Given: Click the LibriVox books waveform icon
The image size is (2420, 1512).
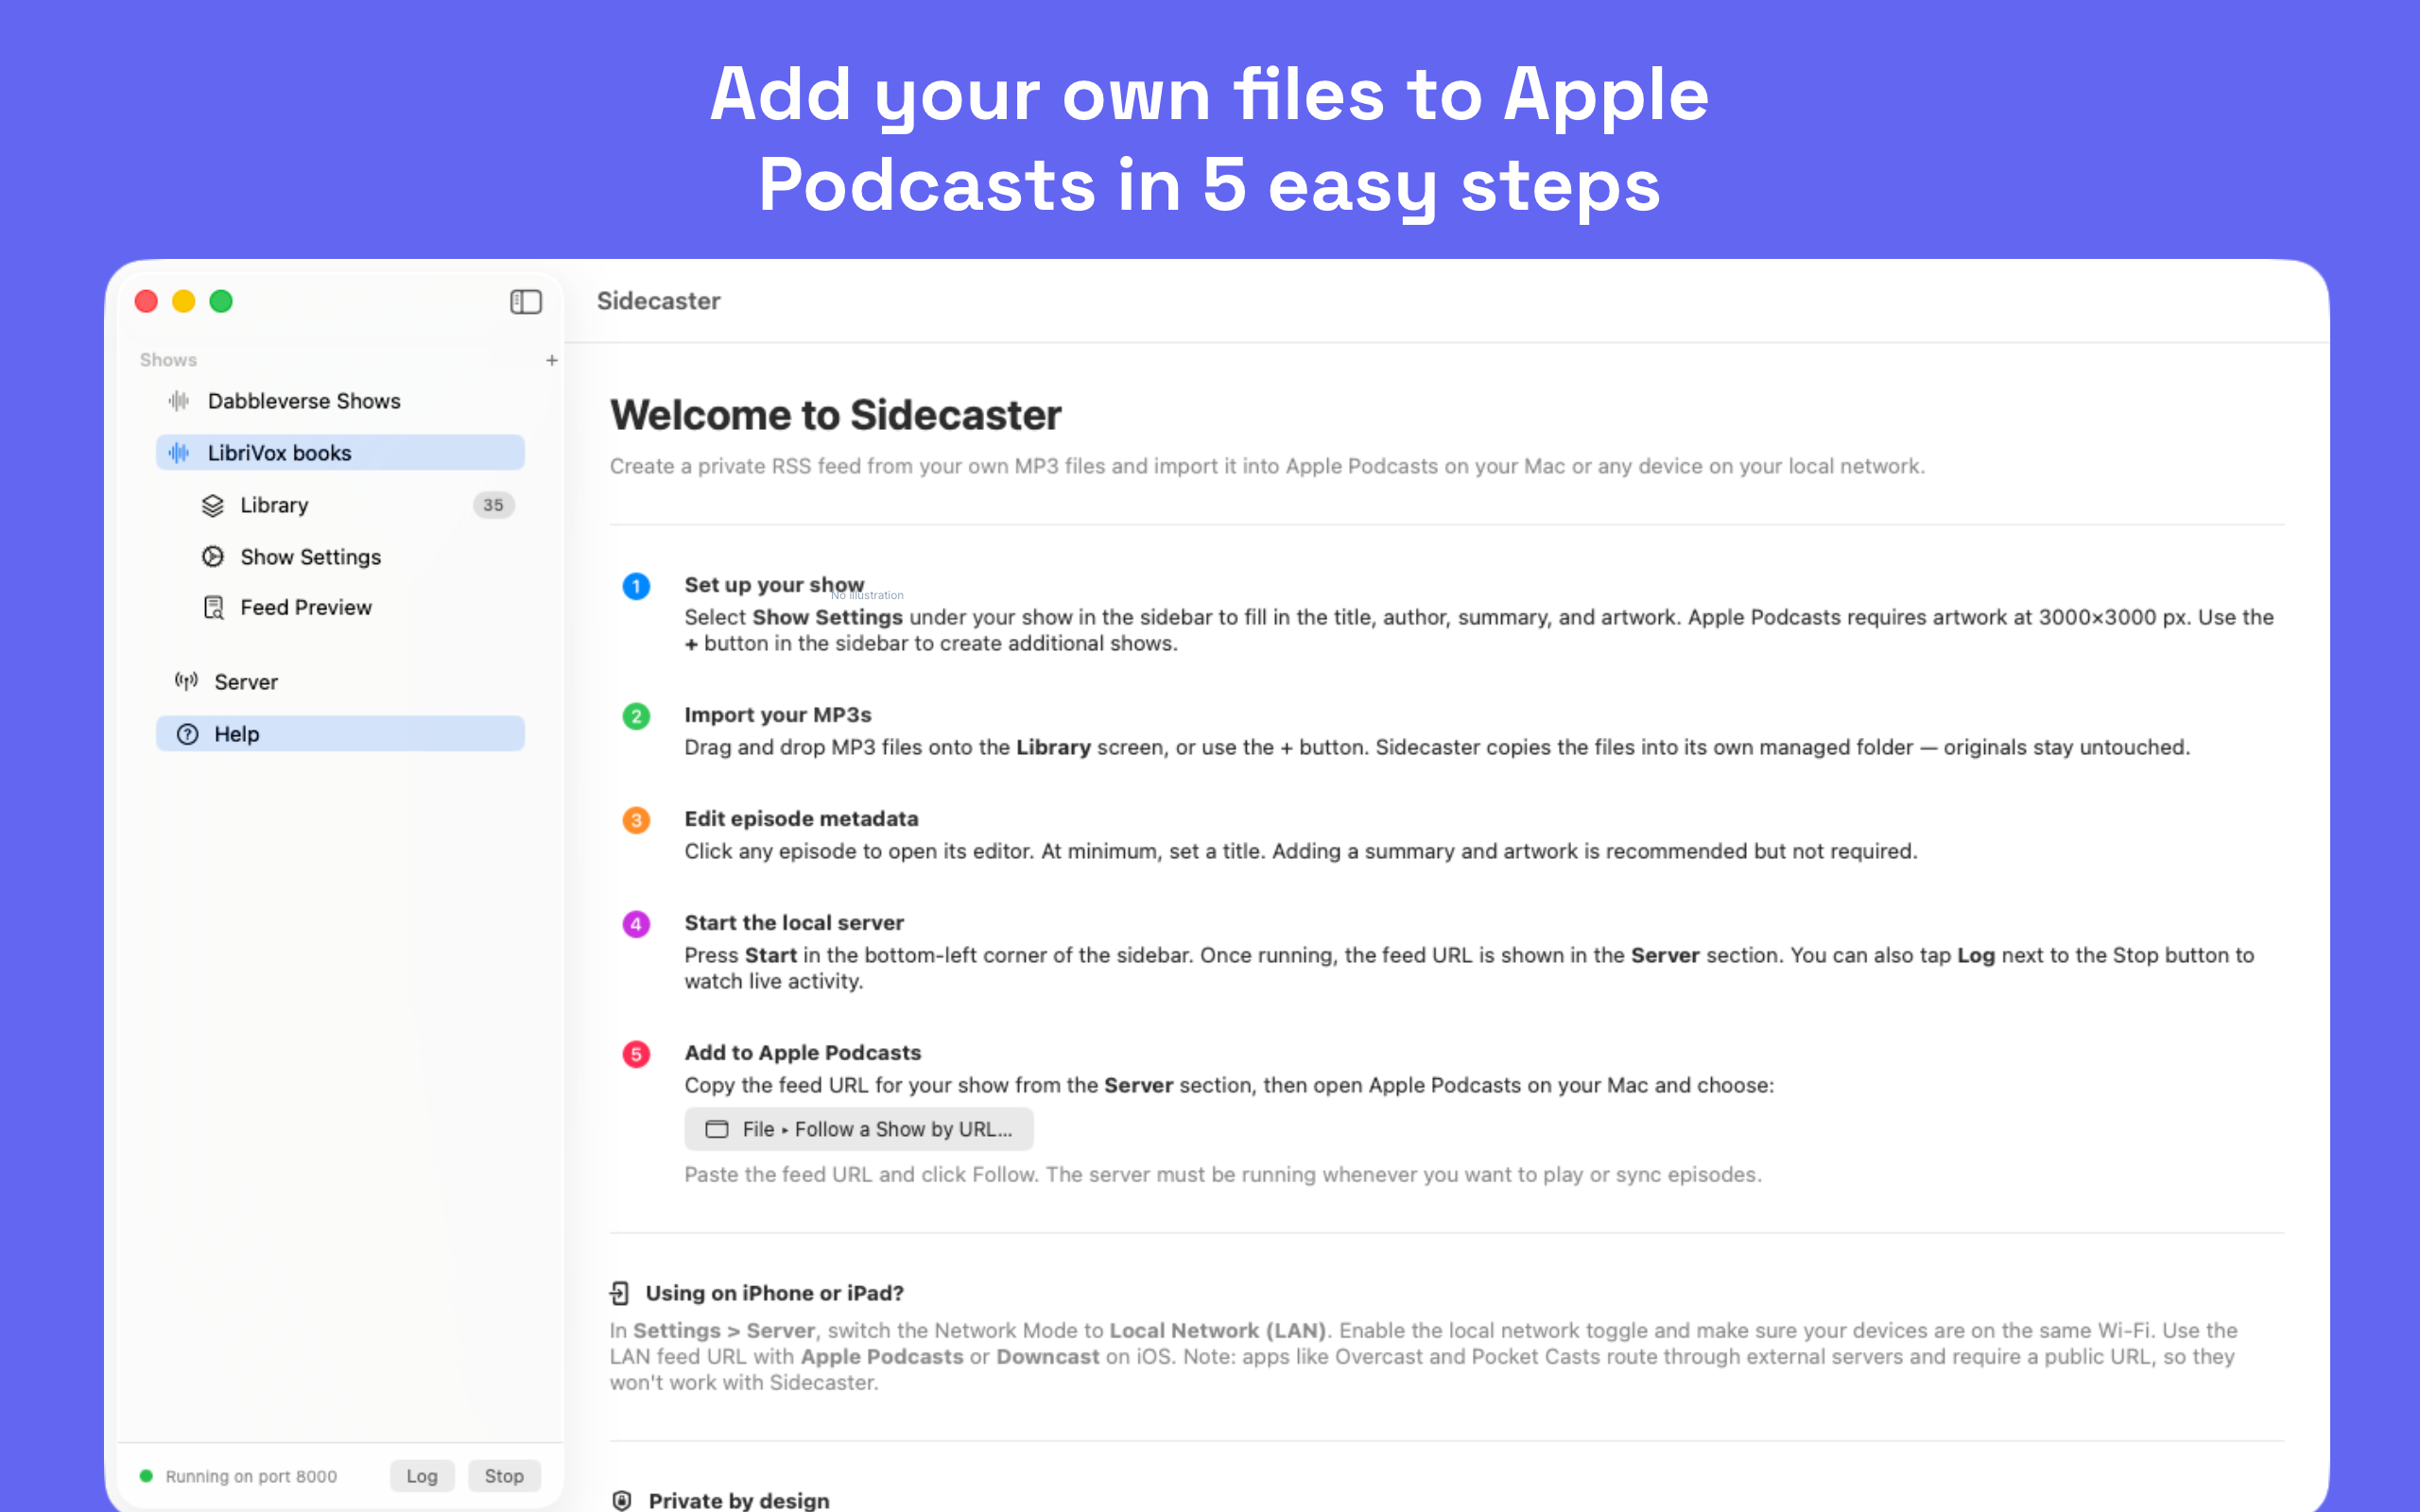Looking at the screenshot, I should point(179,453).
